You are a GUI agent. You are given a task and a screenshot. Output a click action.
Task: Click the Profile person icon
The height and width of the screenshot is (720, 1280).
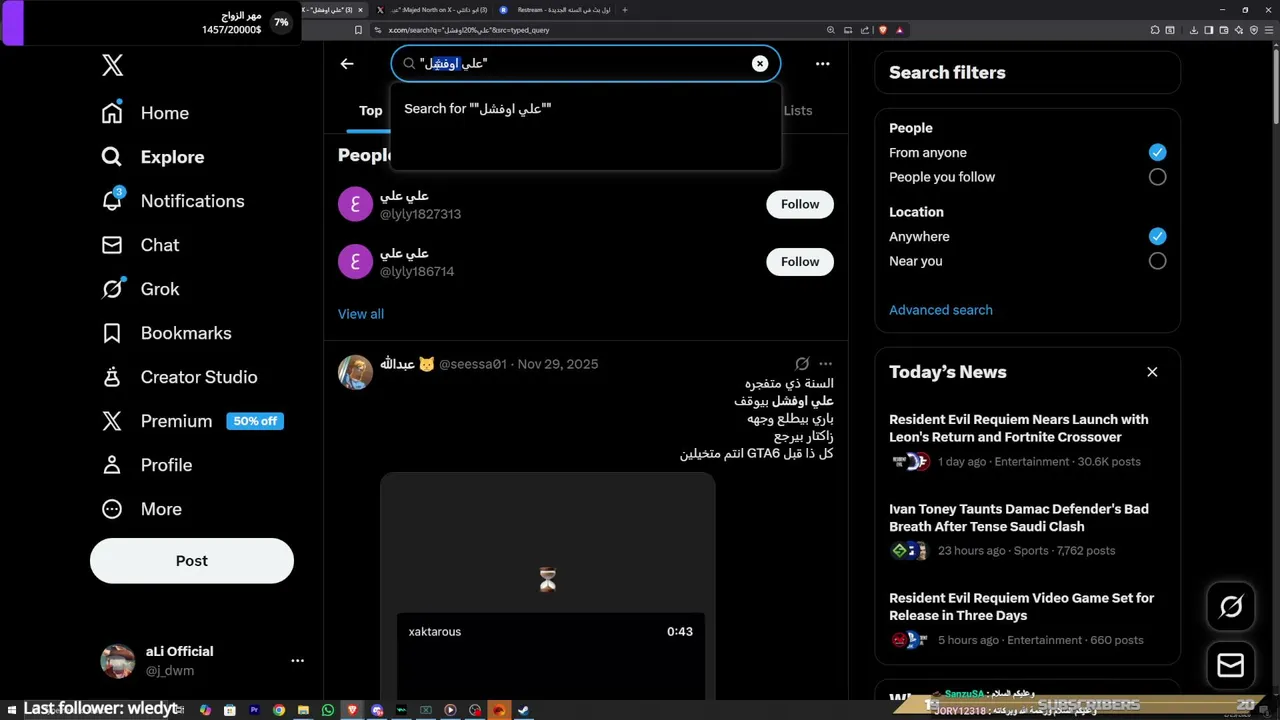coord(112,465)
